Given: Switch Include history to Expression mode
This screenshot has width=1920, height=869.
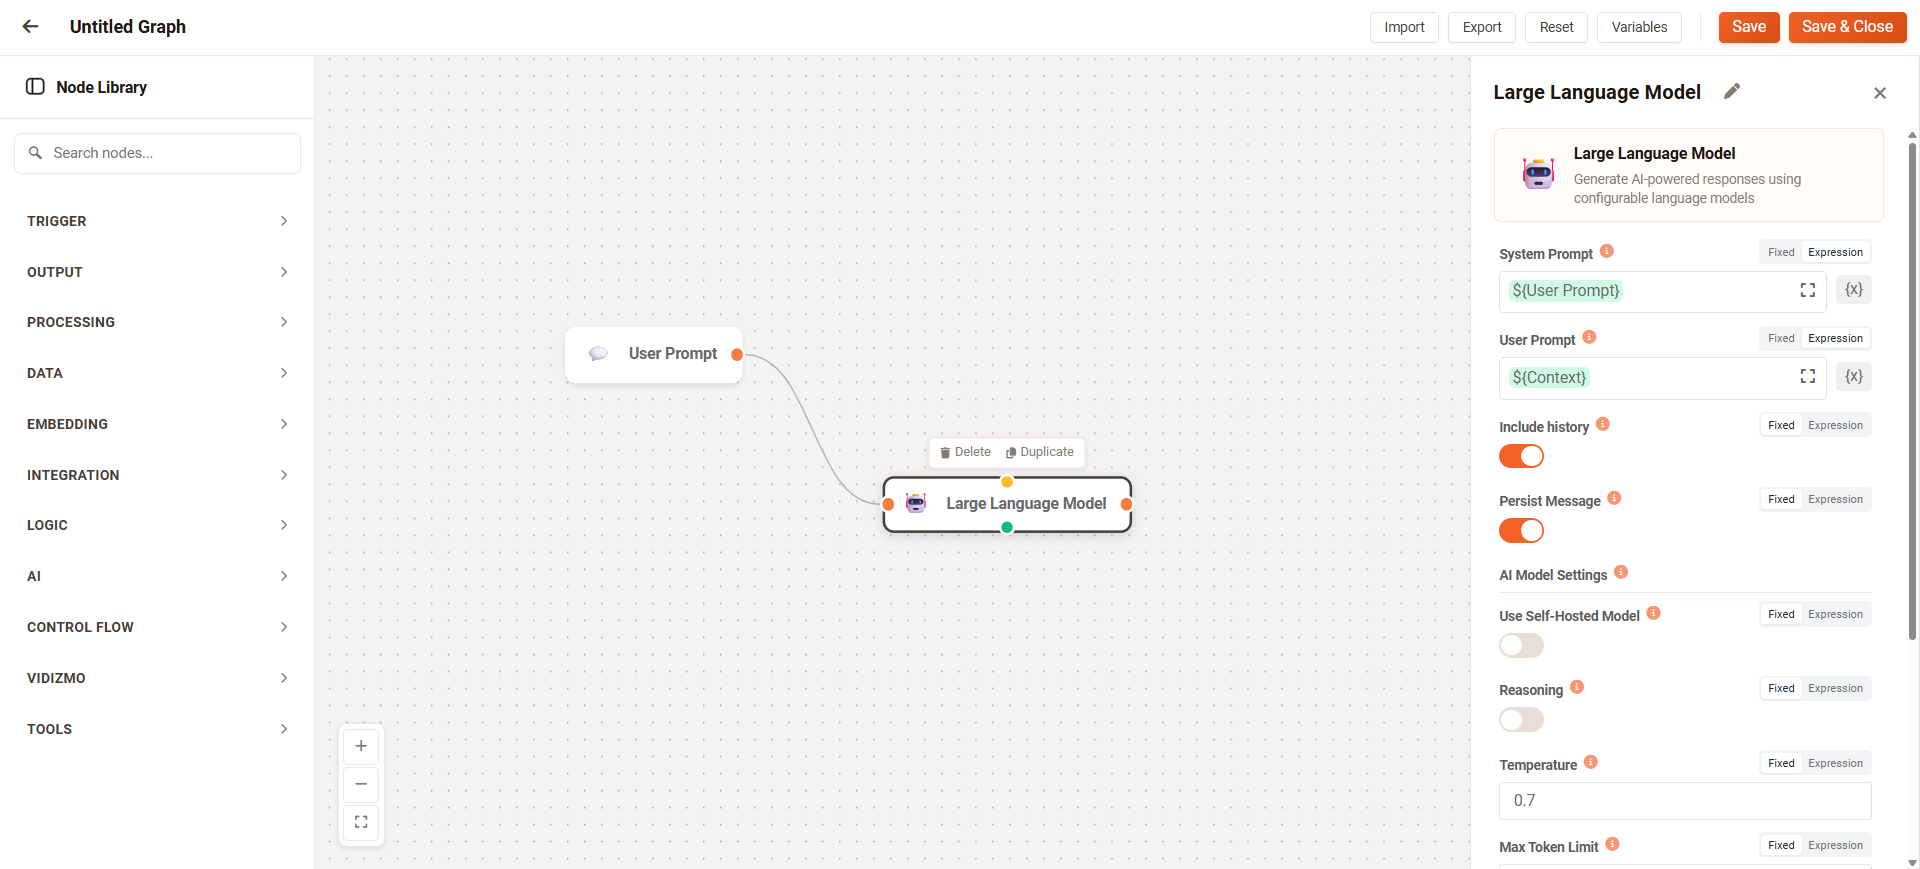Looking at the screenshot, I should coord(1835,425).
